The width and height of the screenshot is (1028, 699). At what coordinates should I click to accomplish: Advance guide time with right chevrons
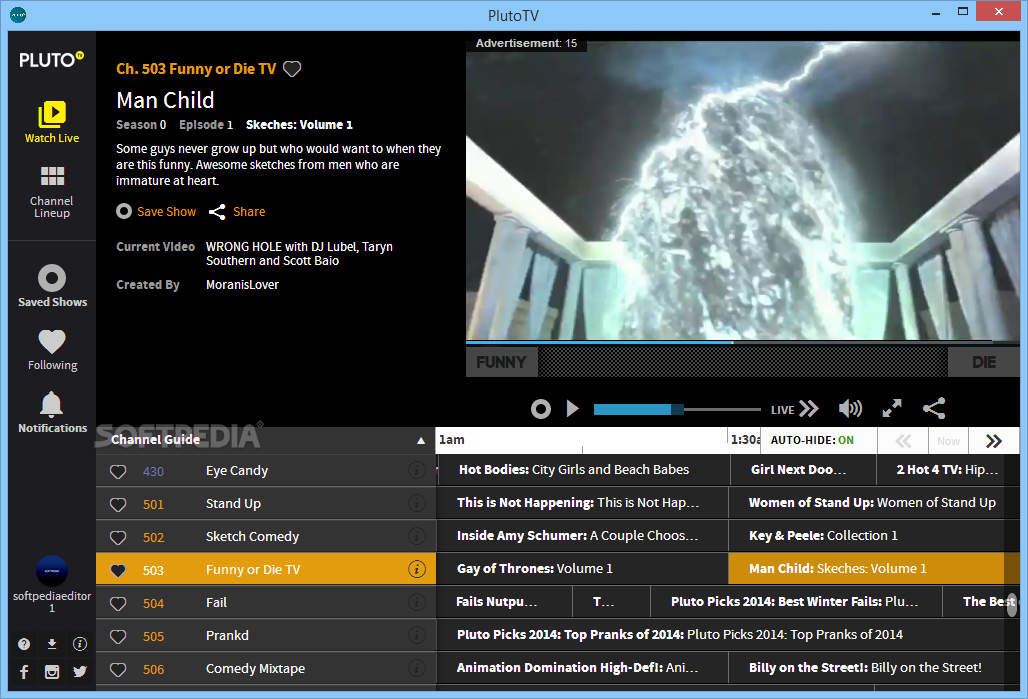tap(994, 441)
